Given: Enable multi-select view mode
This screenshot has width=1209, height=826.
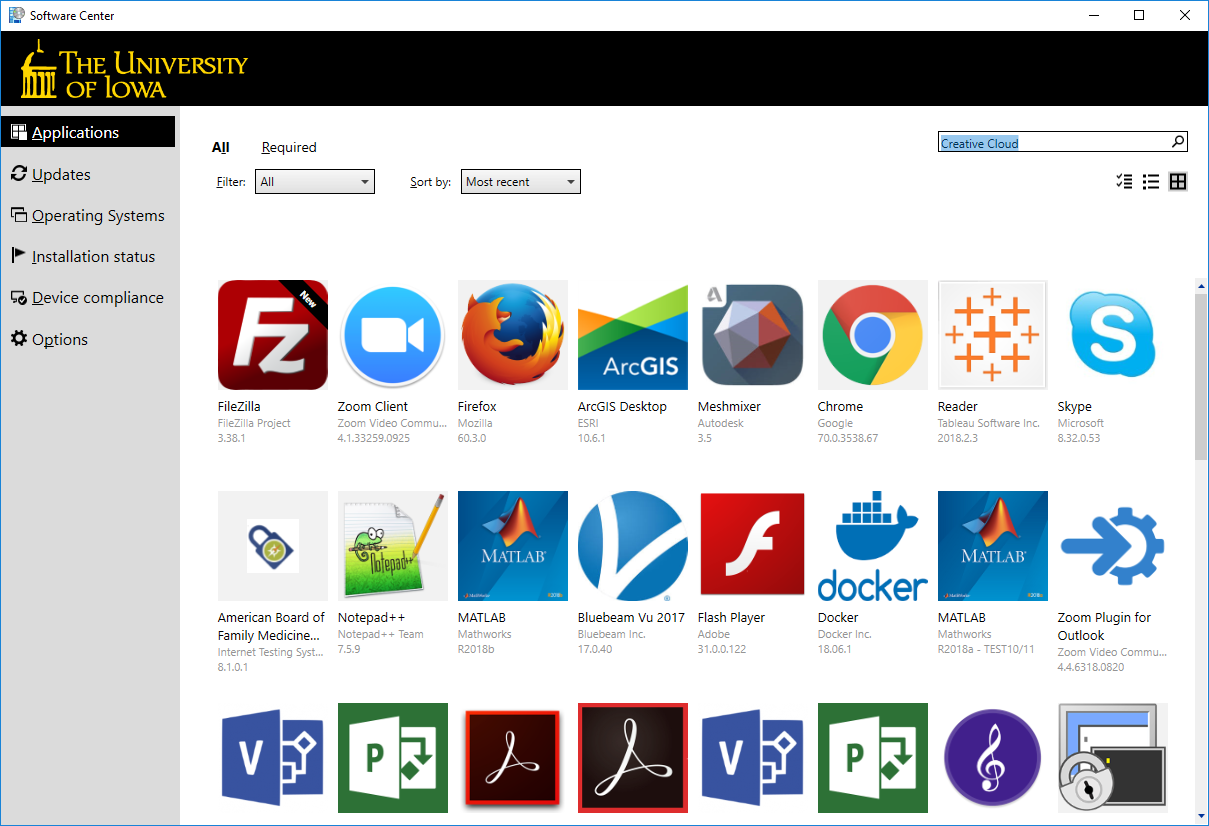Looking at the screenshot, I should pyautogui.click(x=1123, y=181).
